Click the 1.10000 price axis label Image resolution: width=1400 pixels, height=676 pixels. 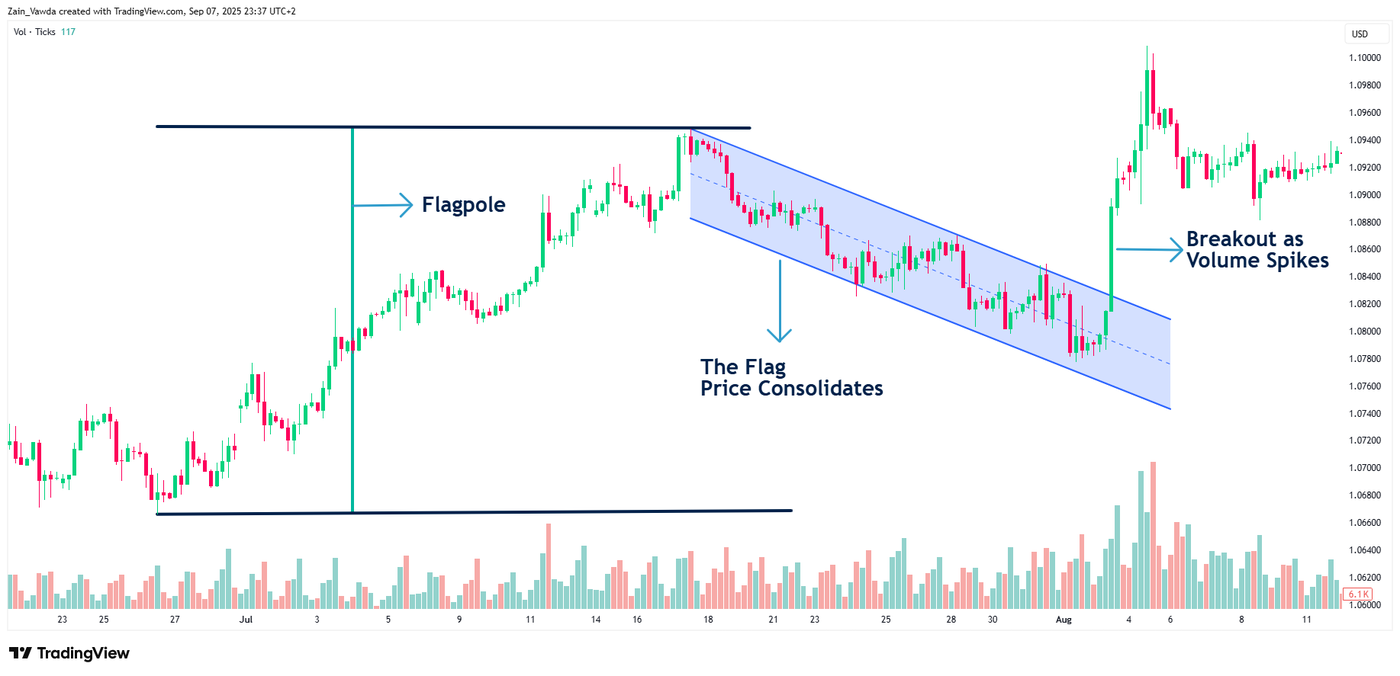1366,58
